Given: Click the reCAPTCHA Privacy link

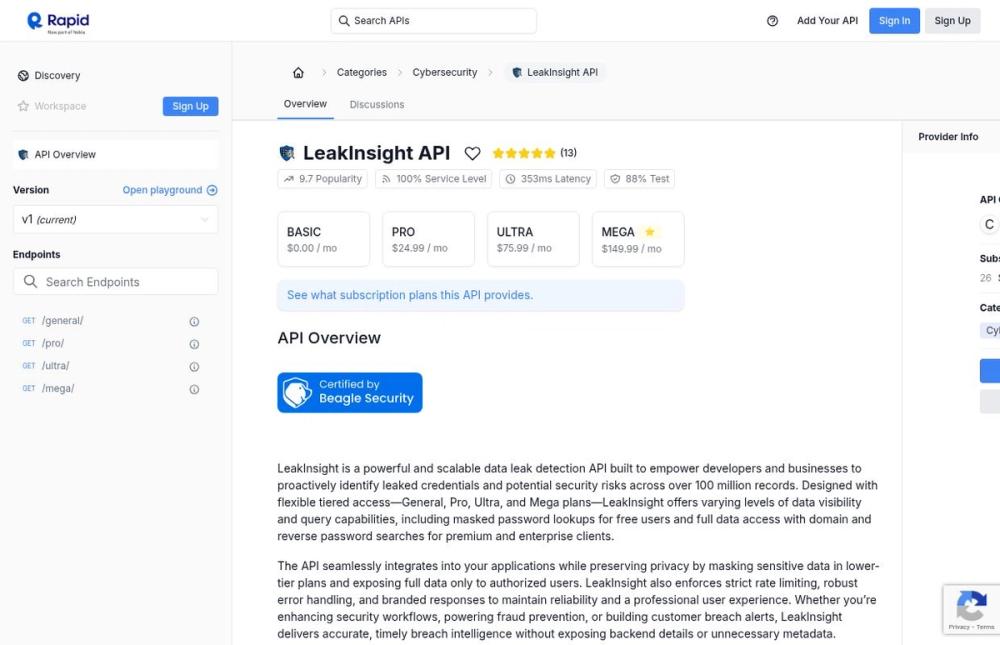Looking at the screenshot, I should pos(959,627).
